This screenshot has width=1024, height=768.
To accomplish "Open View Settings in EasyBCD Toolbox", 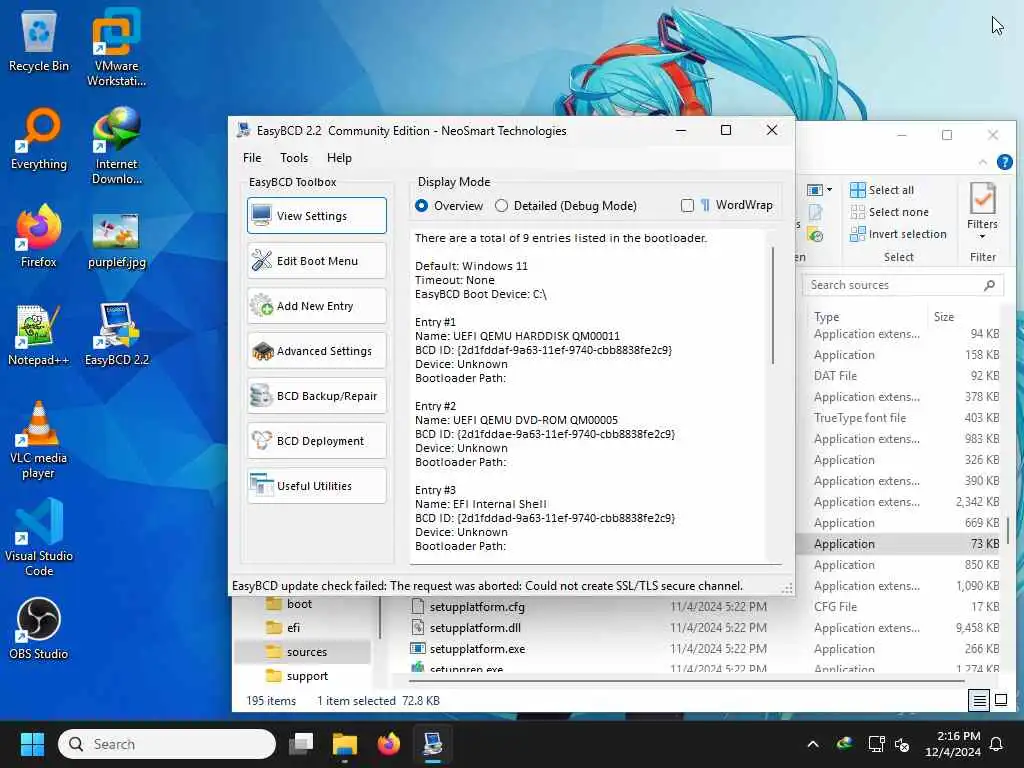I will coord(317,216).
